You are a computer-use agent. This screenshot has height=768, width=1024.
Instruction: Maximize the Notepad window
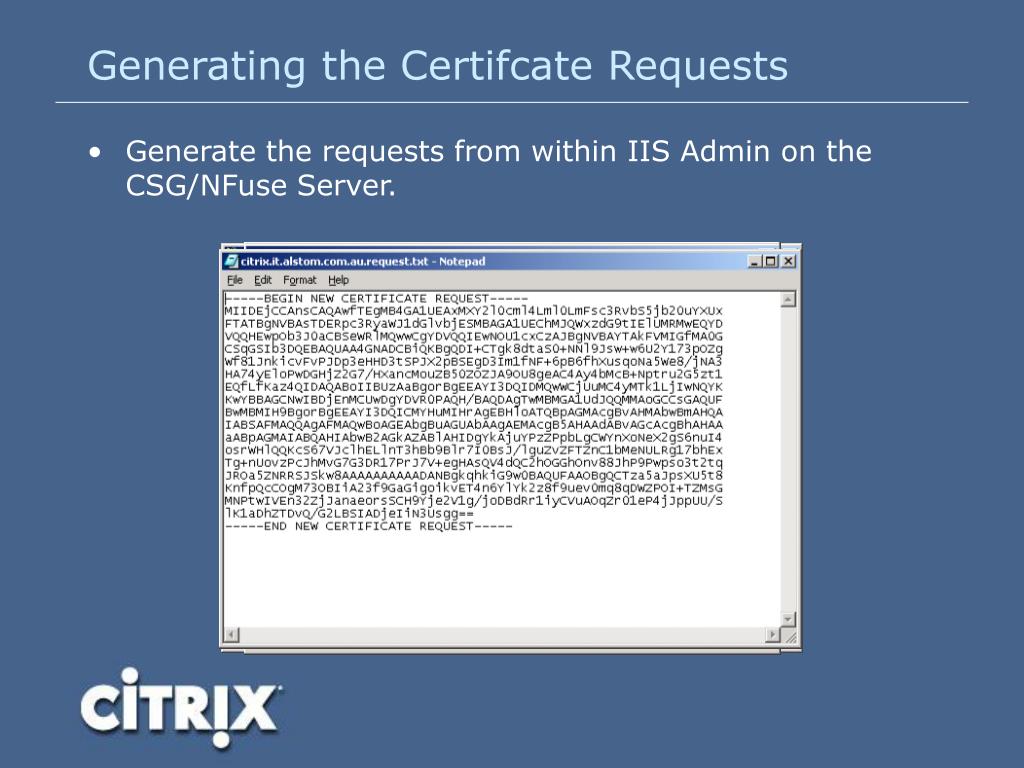(771, 261)
